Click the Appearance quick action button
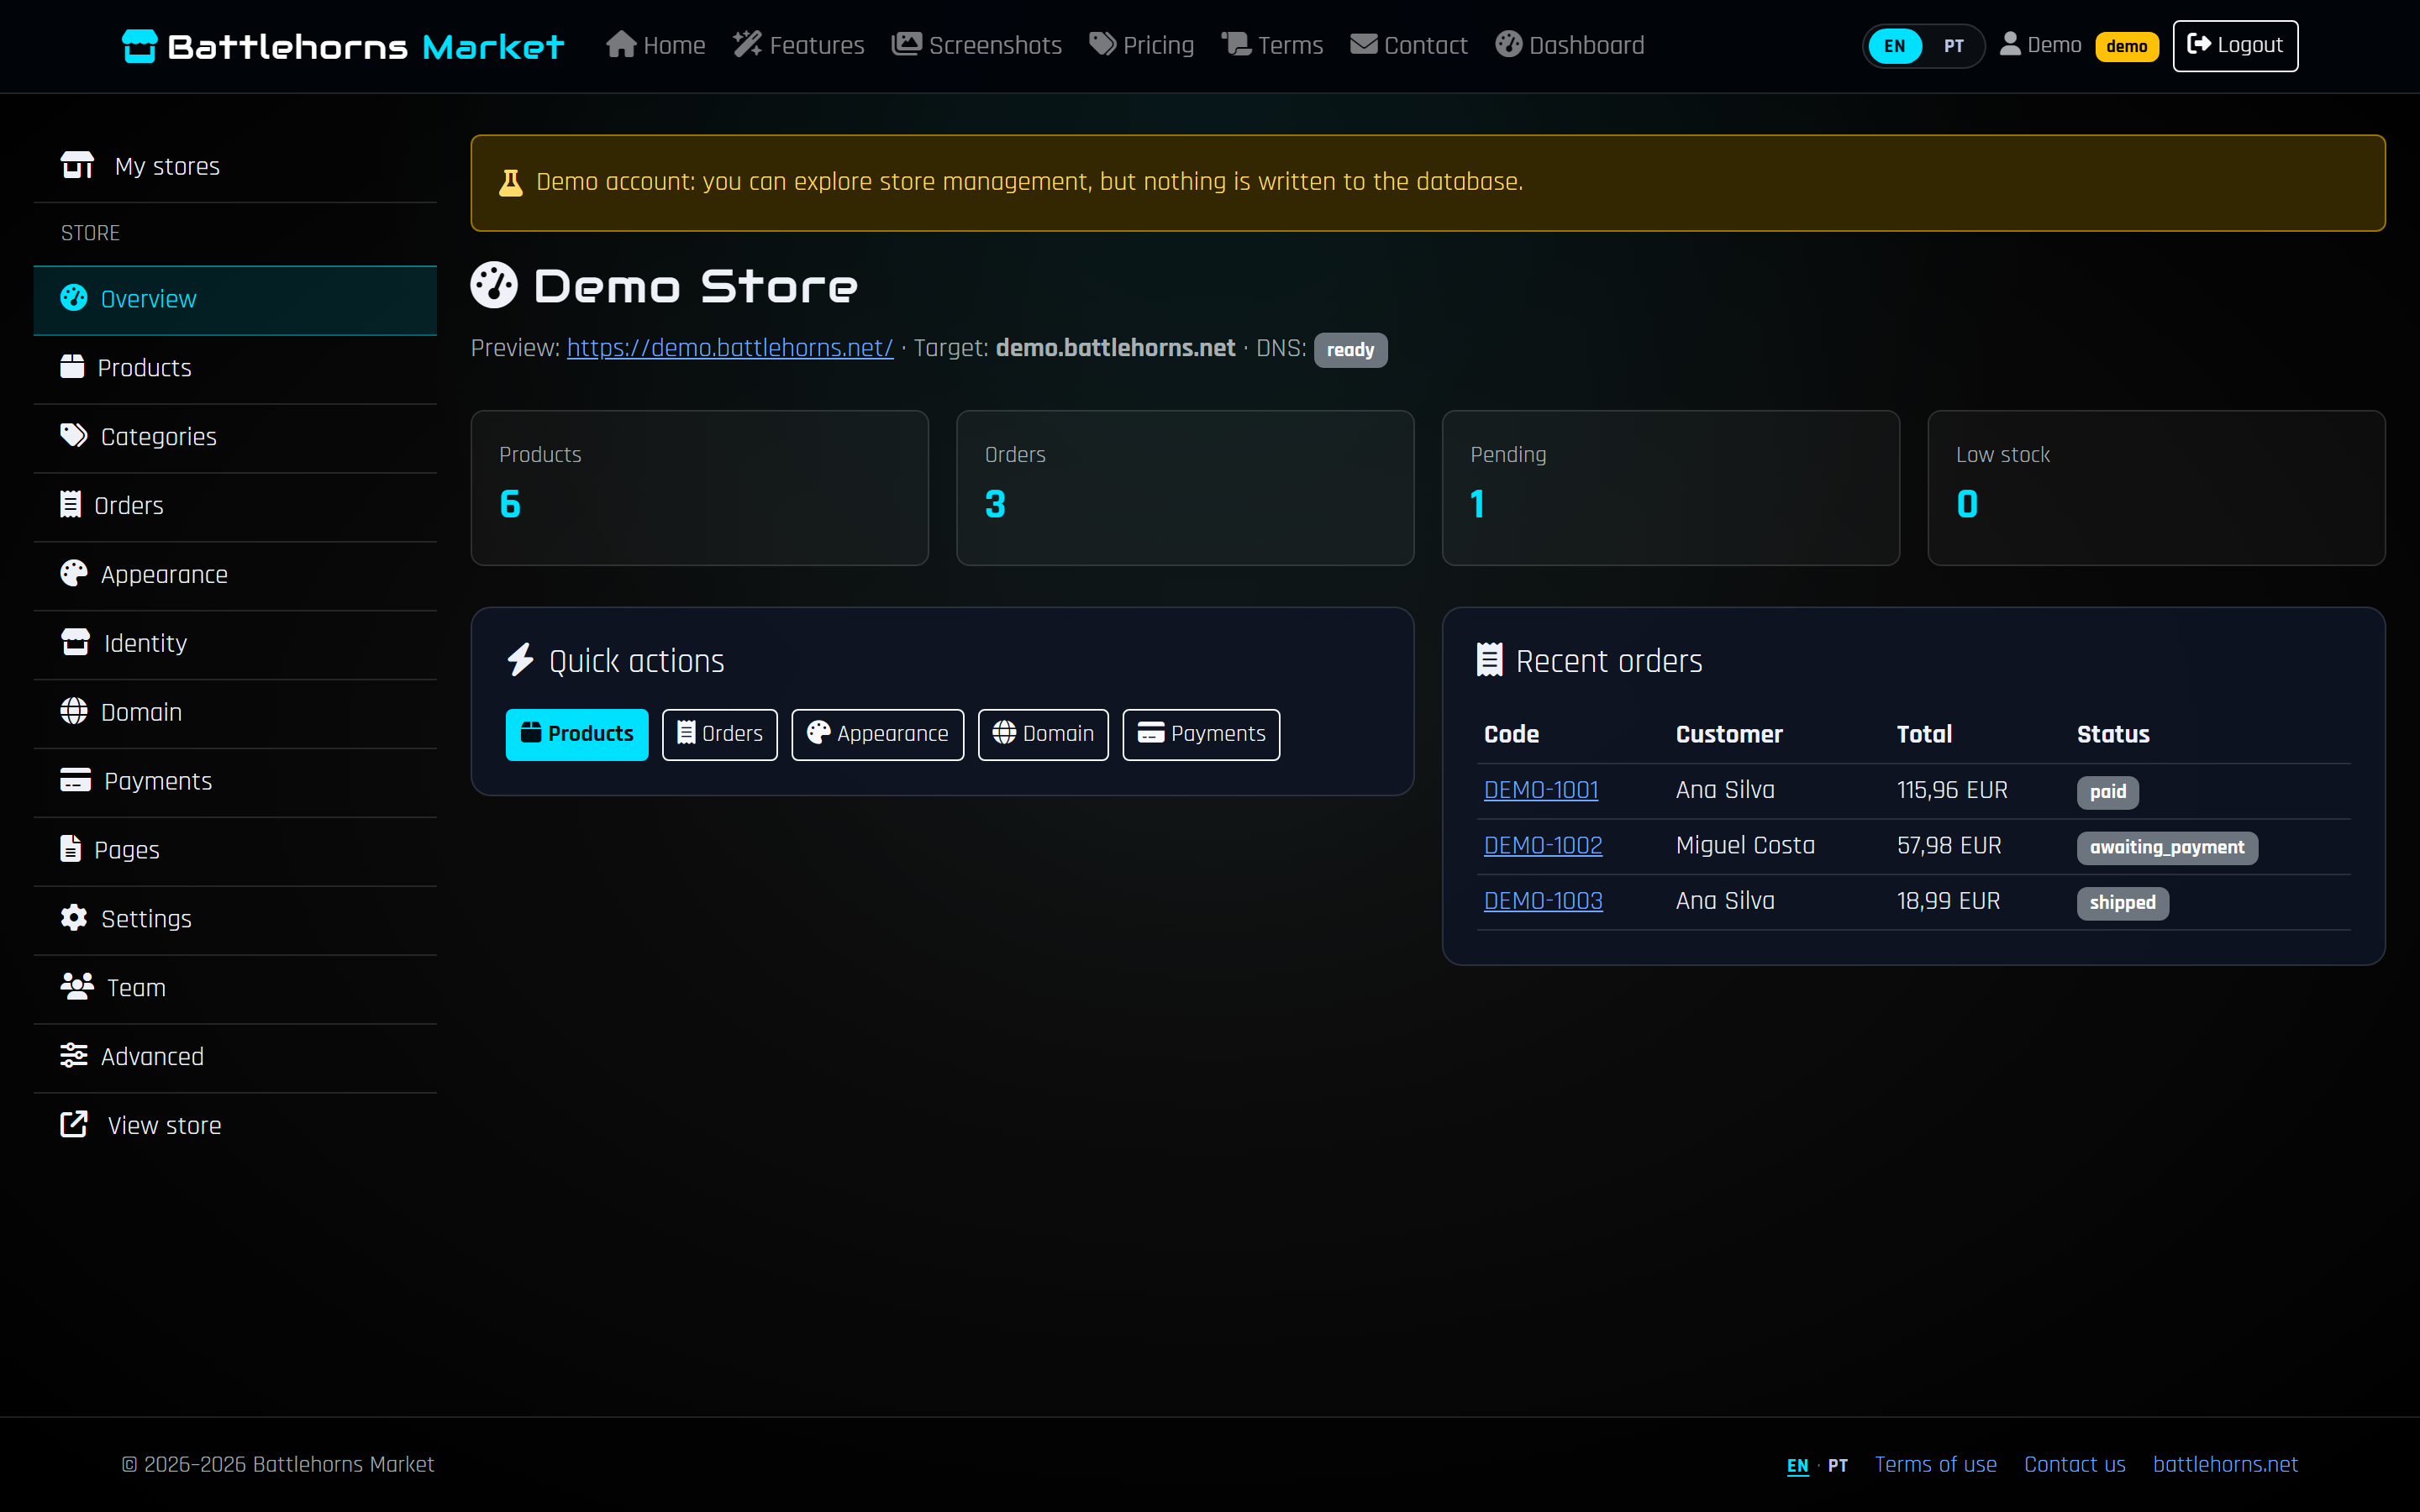 (877, 734)
